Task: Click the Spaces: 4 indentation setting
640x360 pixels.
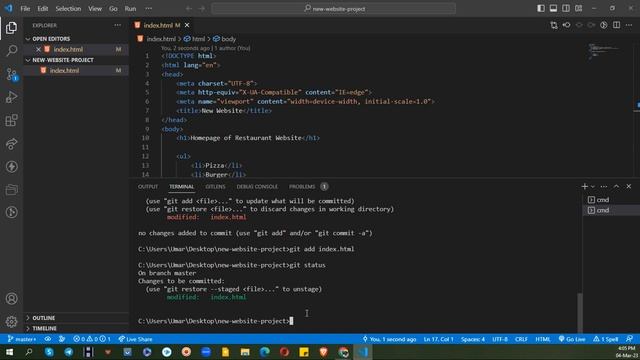Action: click(x=473, y=339)
